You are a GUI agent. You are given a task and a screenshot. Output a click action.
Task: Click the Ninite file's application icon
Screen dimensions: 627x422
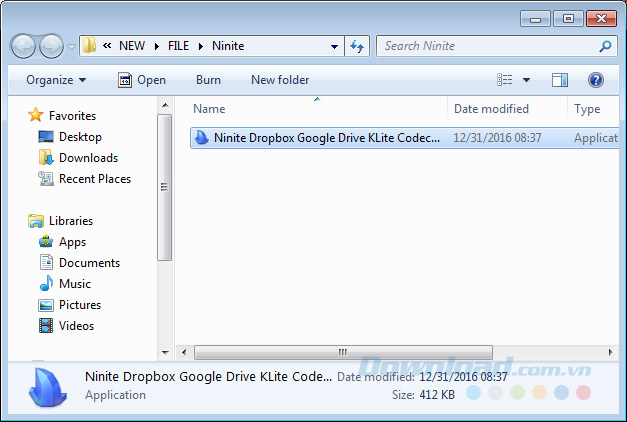tap(202, 138)
